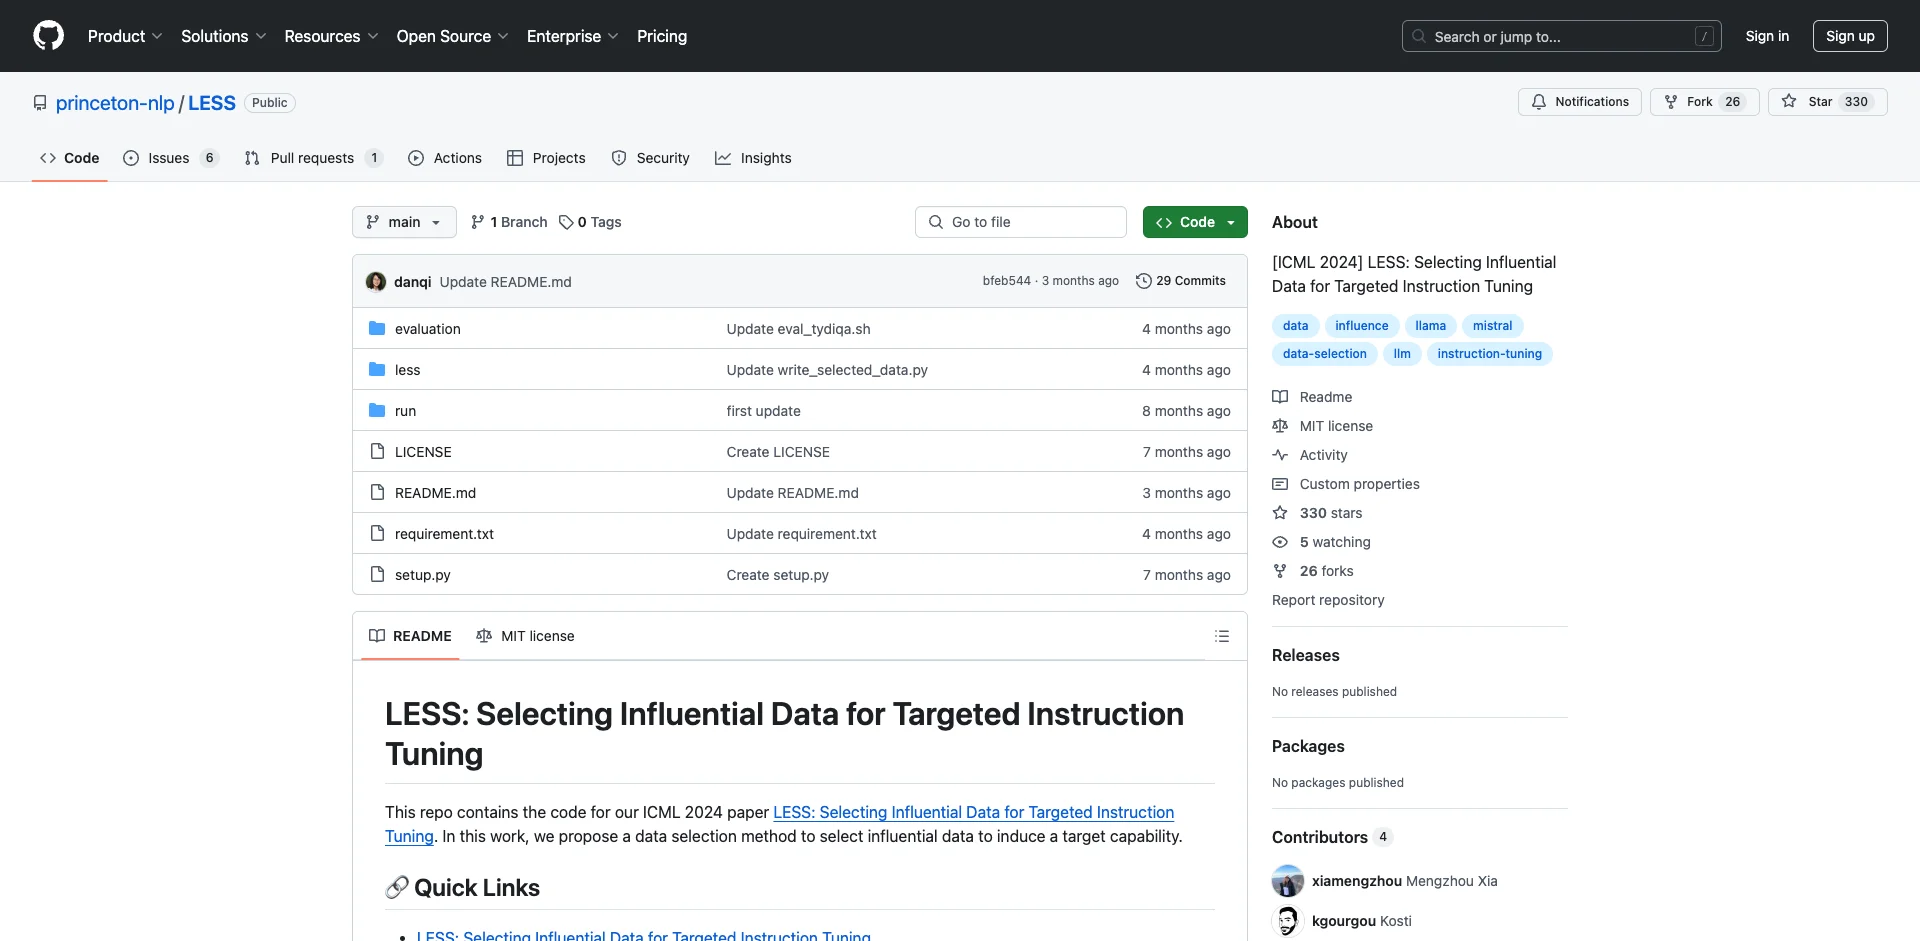Expand the Open Source dropdown
The width and height of the screenshot is (1920, 941).
coord(452,36)
